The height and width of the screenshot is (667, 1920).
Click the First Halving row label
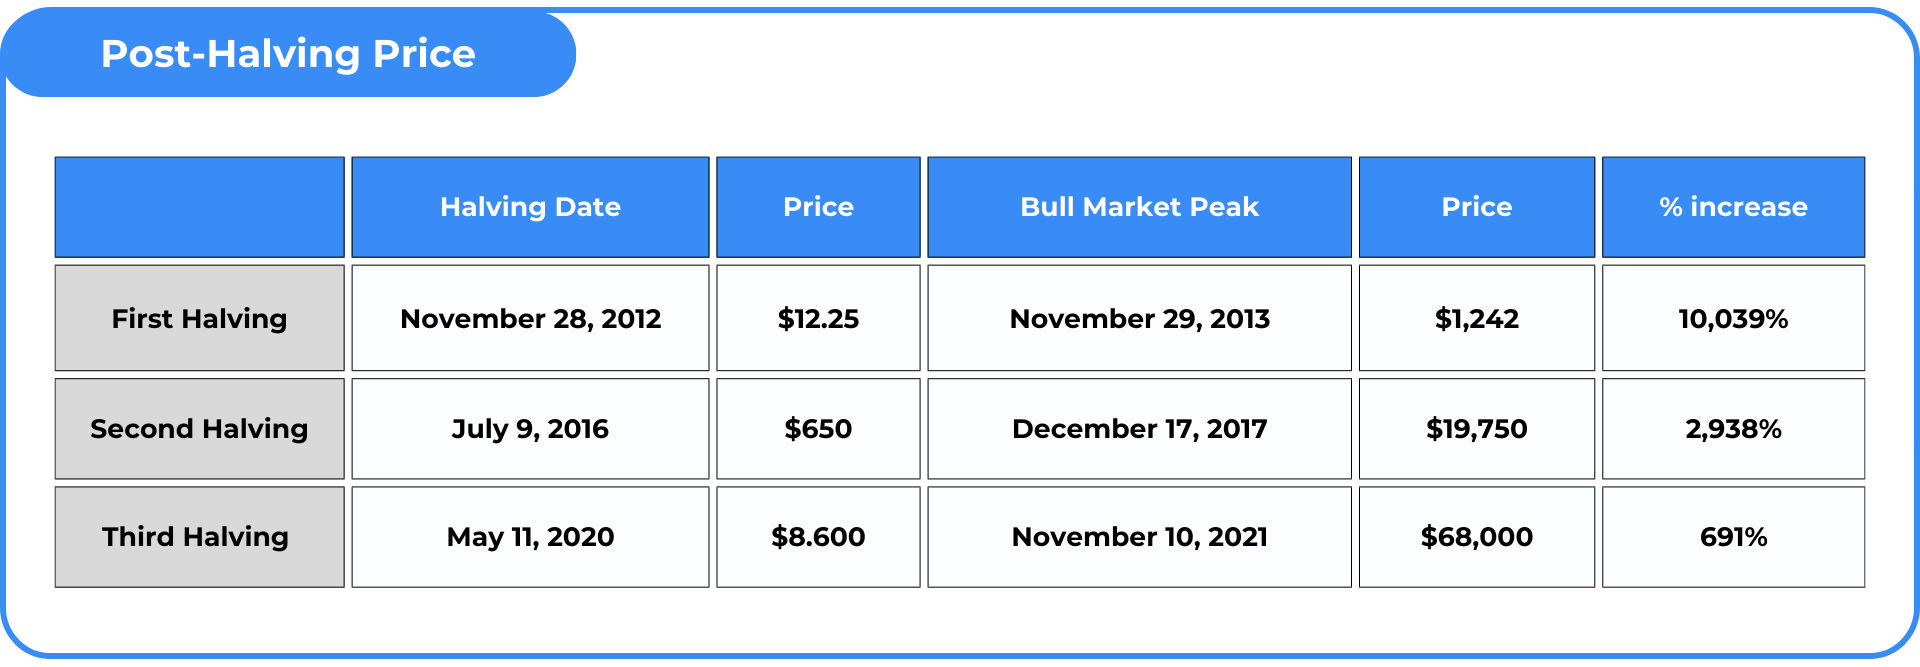click(x=199, y=318)
